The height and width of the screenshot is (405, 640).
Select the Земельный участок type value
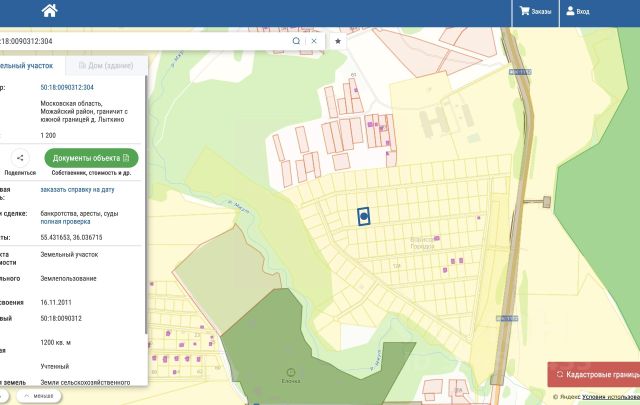(x=69, y=254)
